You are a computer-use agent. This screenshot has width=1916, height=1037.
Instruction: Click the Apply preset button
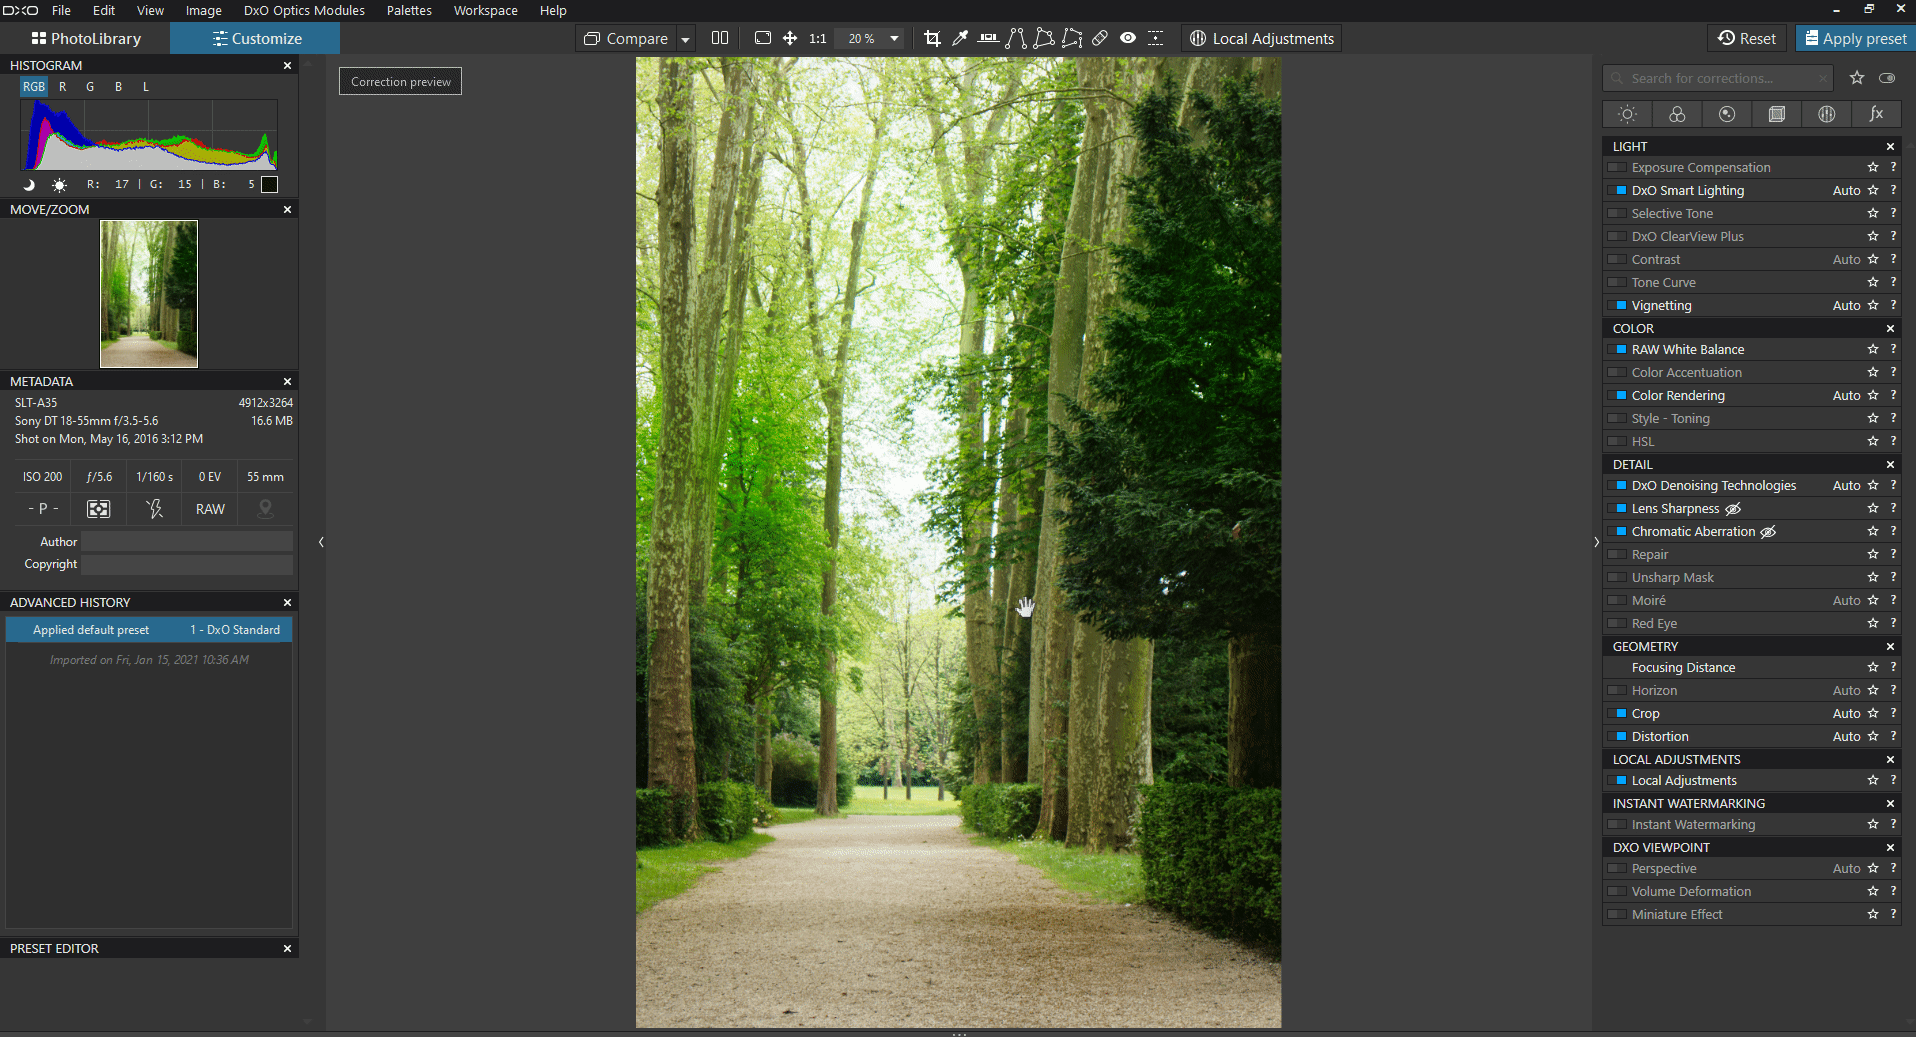click(x=1855, y=39)
